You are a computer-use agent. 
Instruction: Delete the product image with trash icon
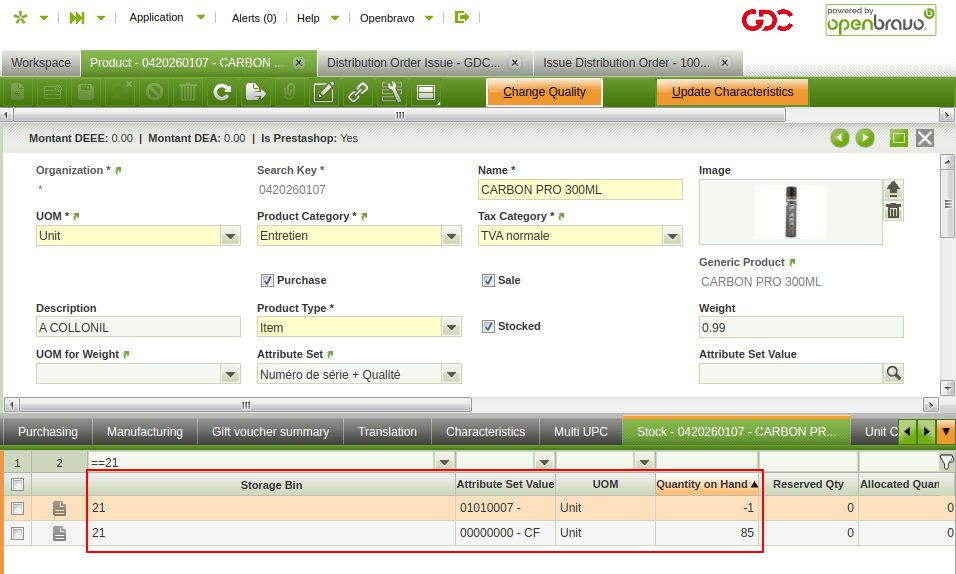click(x=893, y=210)
